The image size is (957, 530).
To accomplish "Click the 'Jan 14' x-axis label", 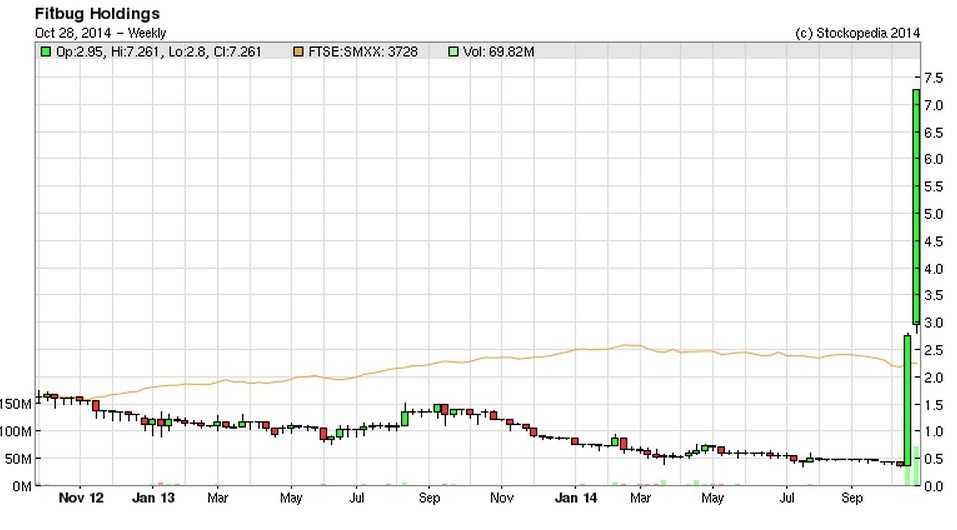I will [x=576, y=498].
